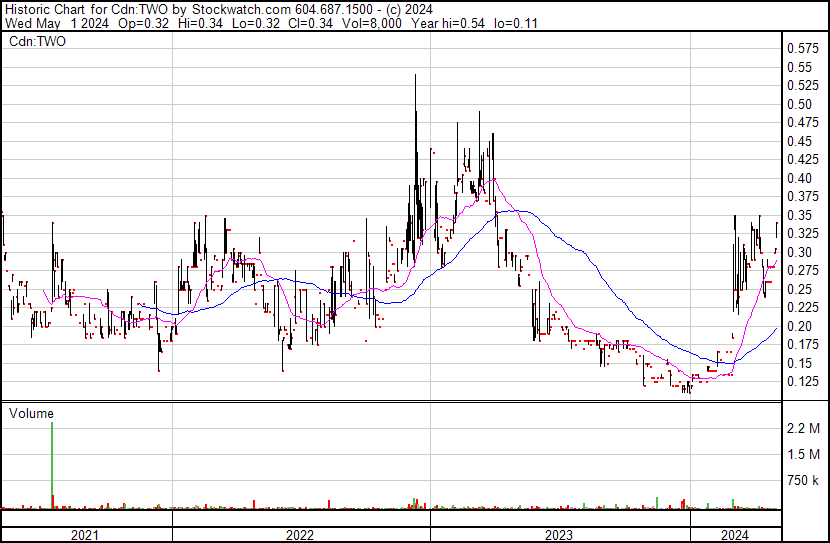Click the Volume panel label

[31, 412]
